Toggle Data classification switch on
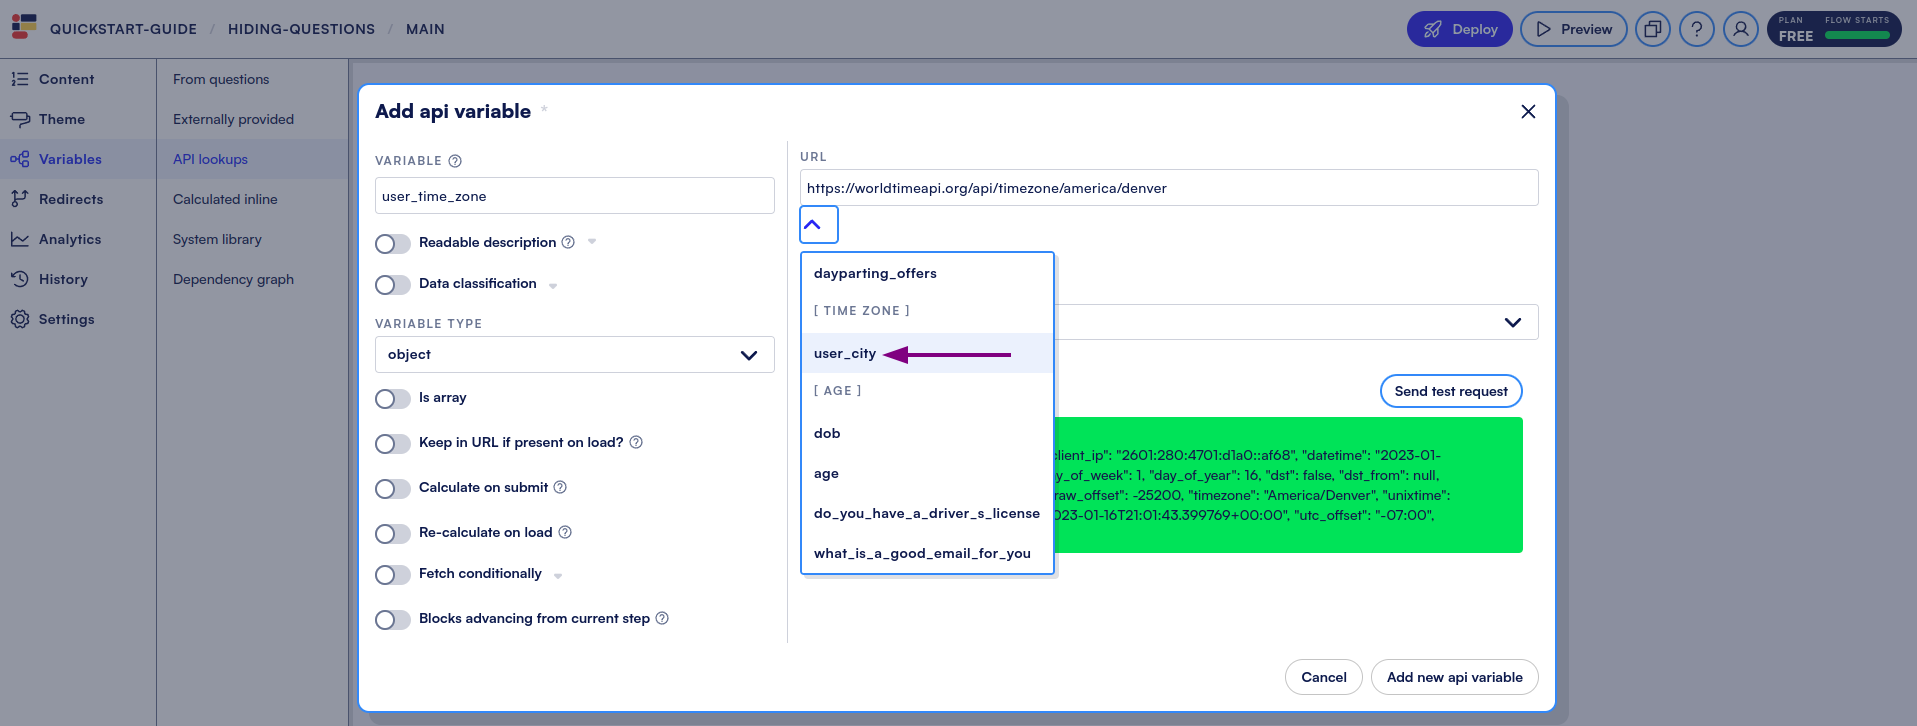 click(x=392, y=285)
